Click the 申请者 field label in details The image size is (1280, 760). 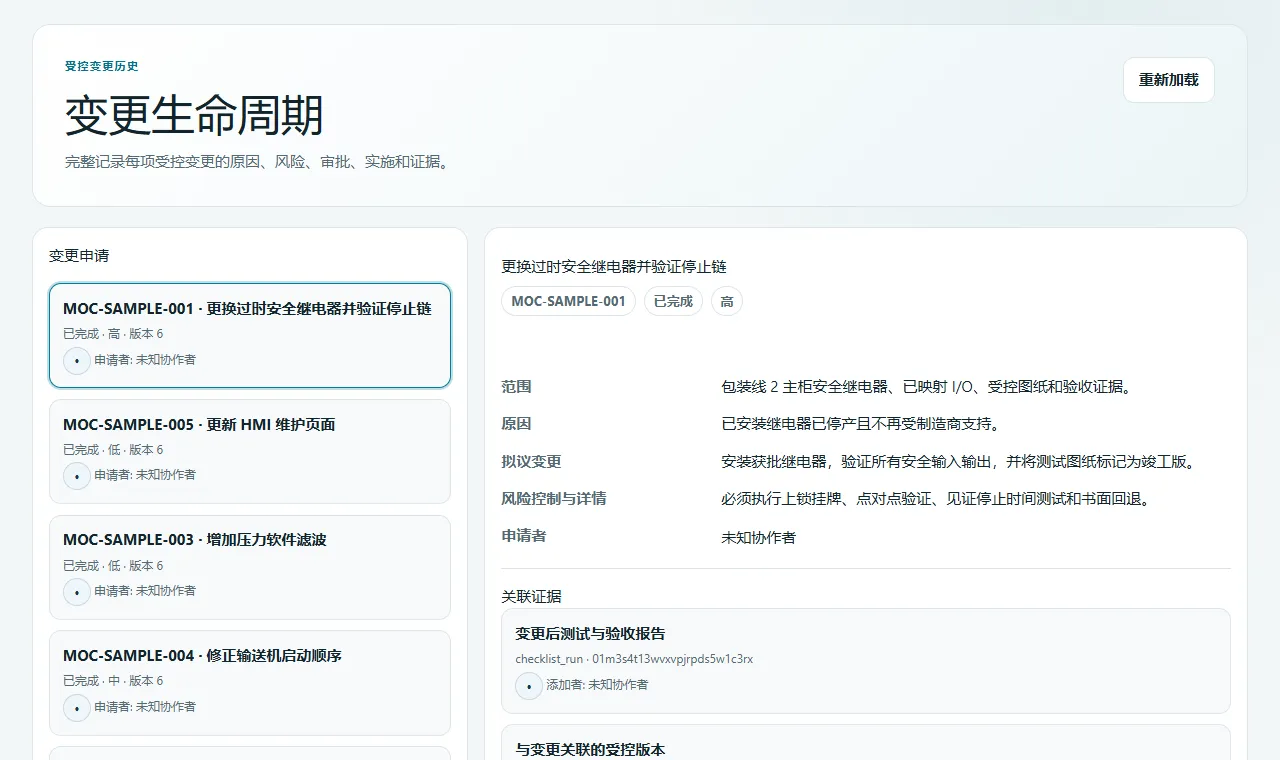pos(524,536)
